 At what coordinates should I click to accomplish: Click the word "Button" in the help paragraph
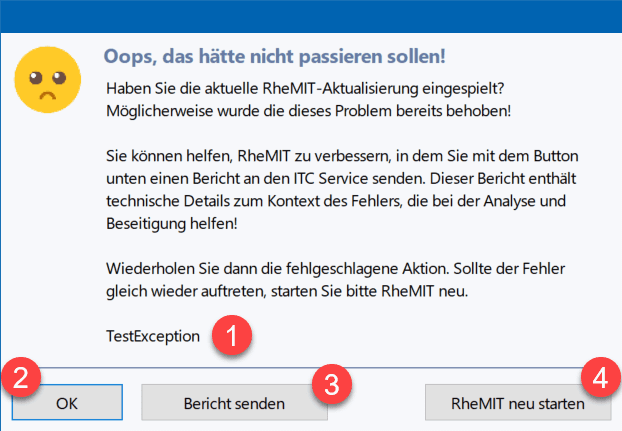(x=544, y=159)
